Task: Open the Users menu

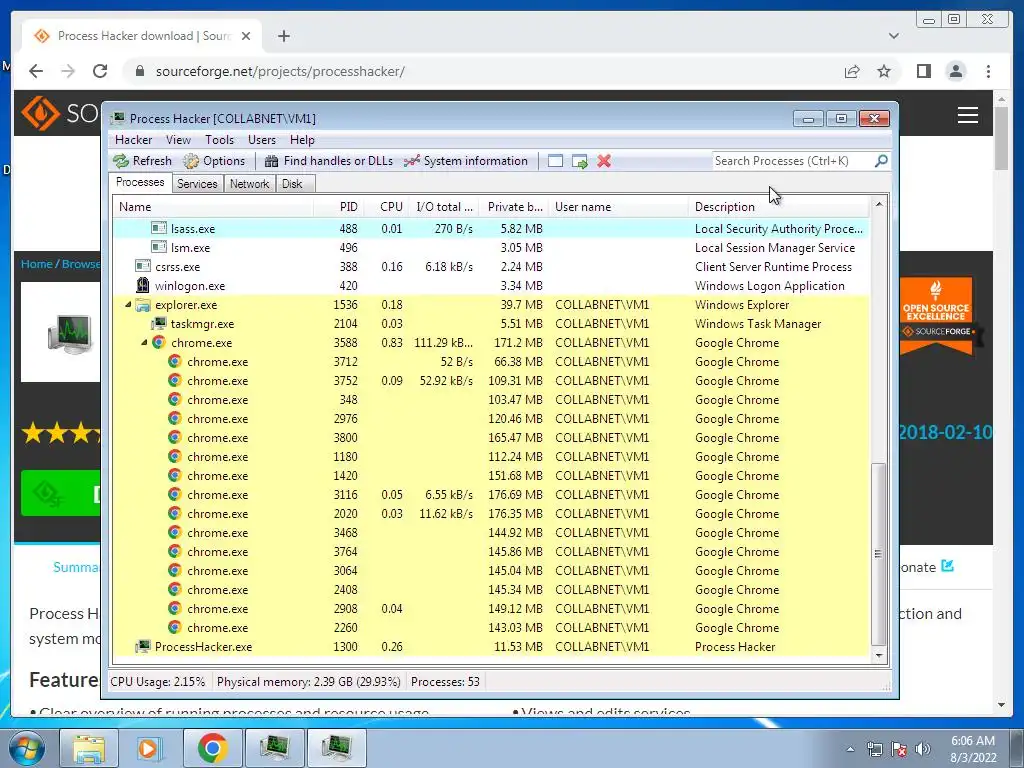Action: click(262, 140)
